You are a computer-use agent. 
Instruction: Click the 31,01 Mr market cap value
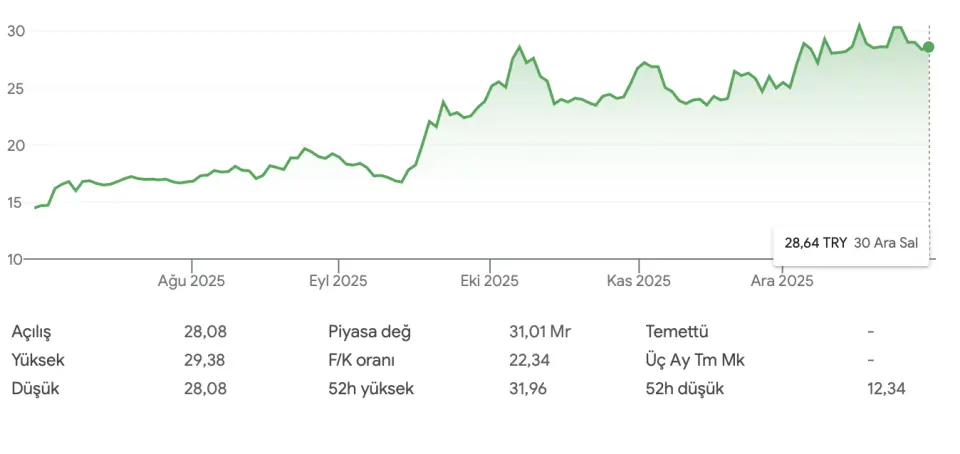pyautogui.click(x=539, y=332)
